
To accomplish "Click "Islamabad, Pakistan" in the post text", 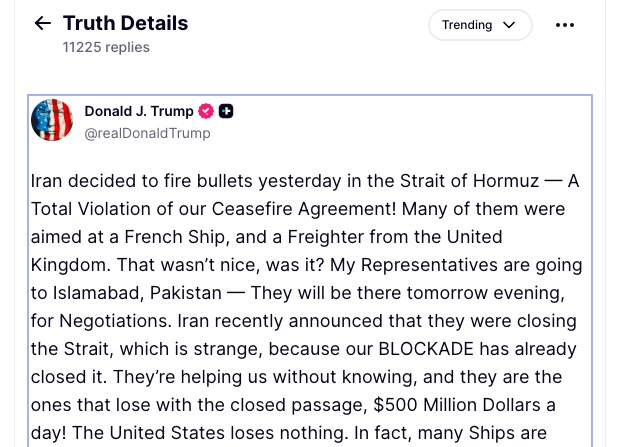I will click(139, 293).
